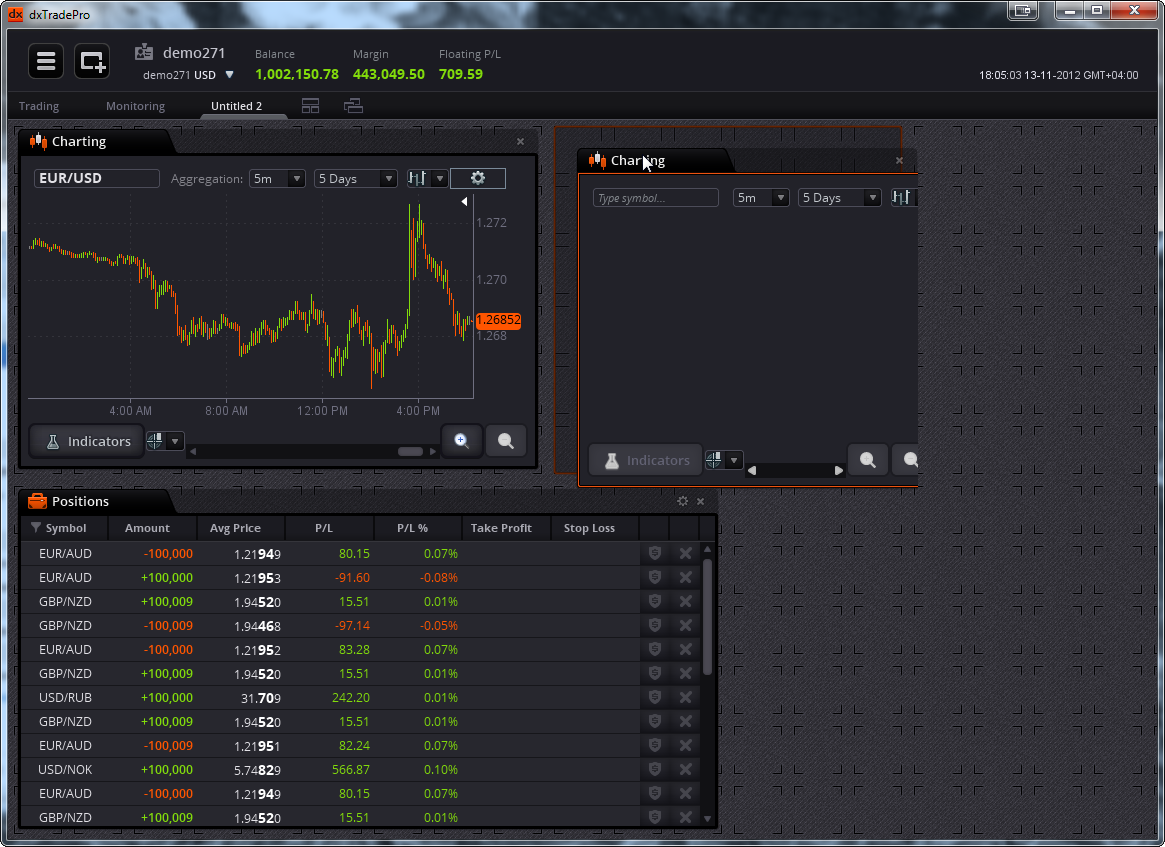
Task: Click the tile layout icon beside Untitled 2
Action: click(x=310, y=106)
